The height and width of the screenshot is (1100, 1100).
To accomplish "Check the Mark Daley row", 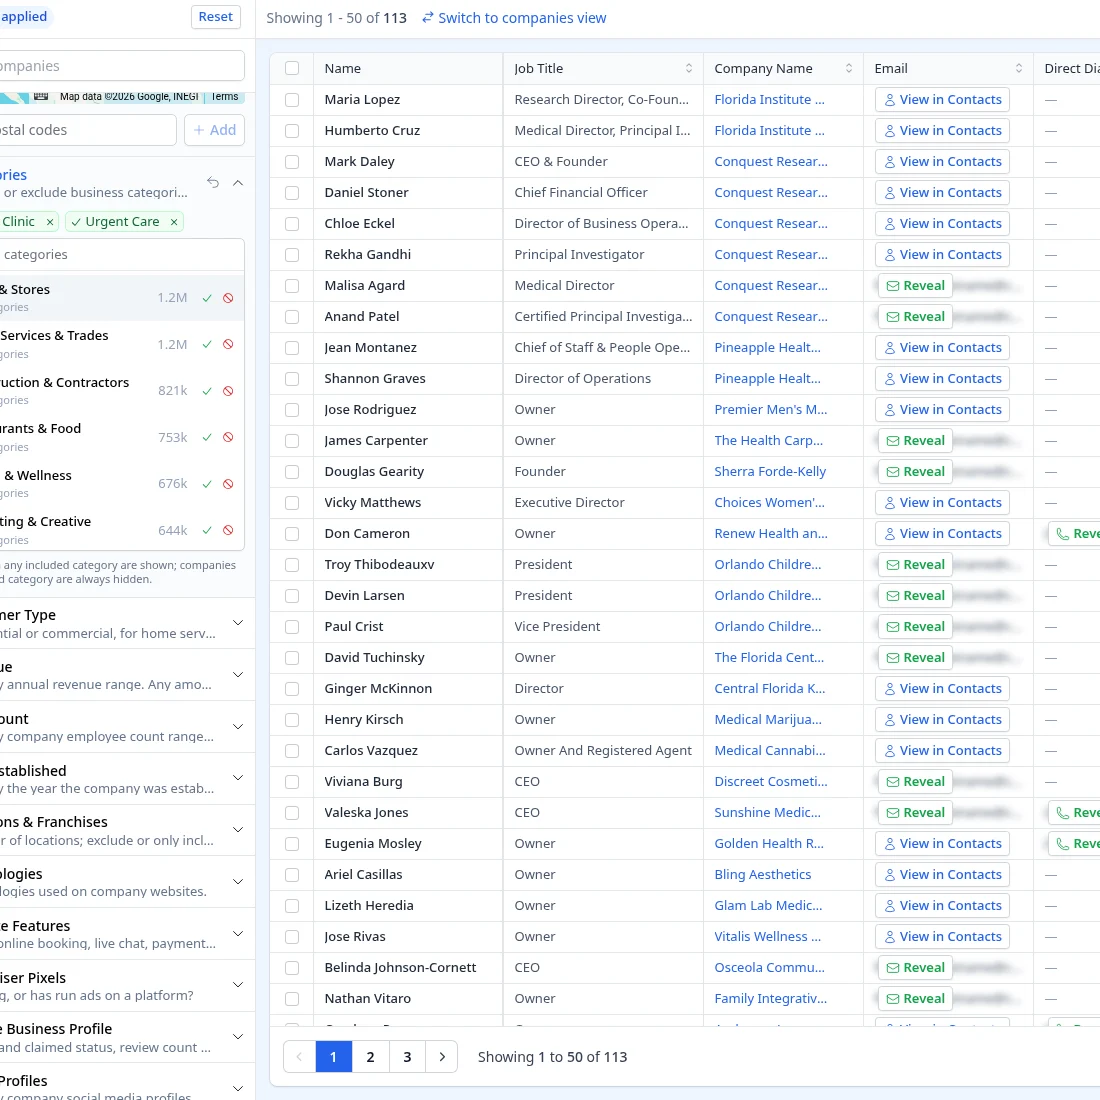I will point(292,162).
